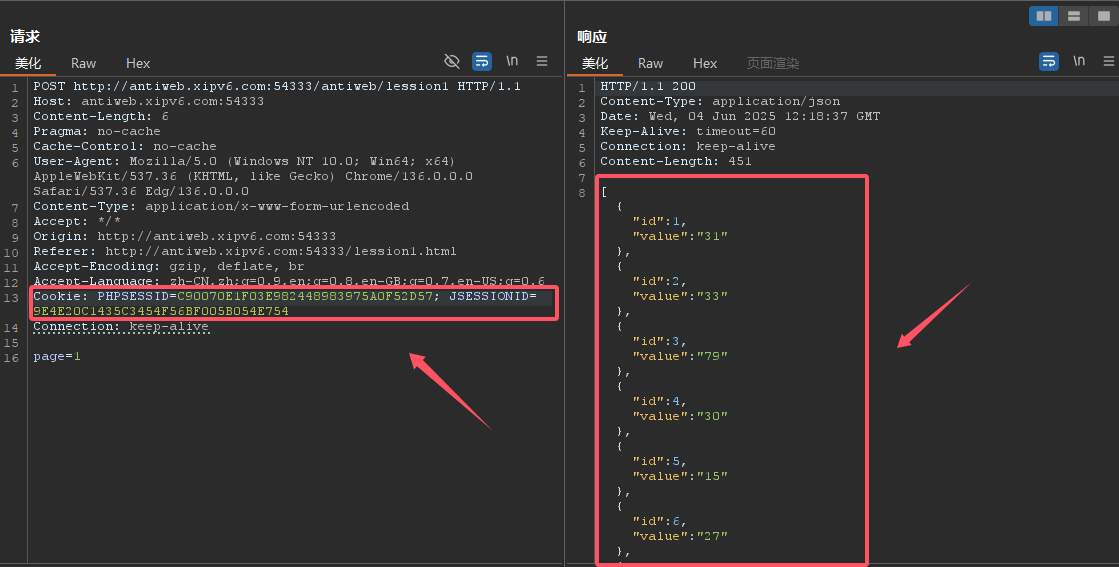Image resolution: width=1119 pixels, height=567 pixels.
Task: Click the page=1 body parameter
Action: pyautogui.click(x=57, y=357)
